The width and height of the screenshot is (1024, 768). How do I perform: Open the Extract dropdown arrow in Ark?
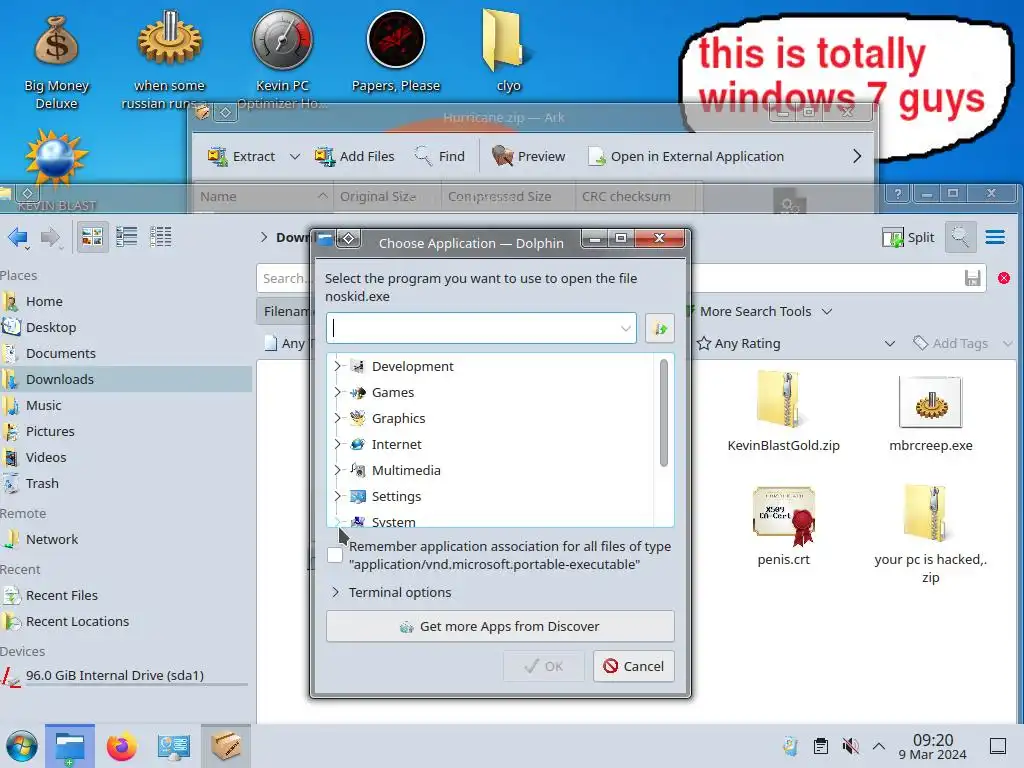(295, 157)
